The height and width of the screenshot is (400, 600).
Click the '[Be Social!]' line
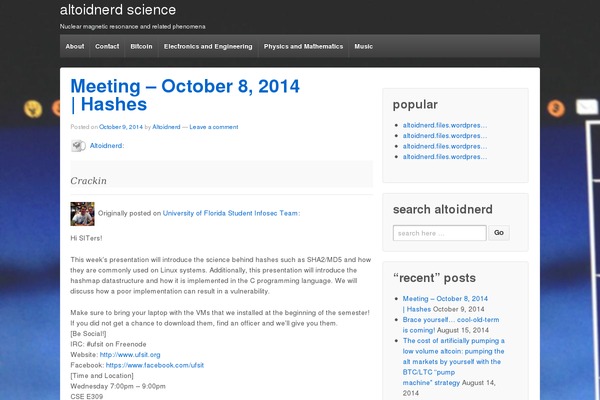88,334
